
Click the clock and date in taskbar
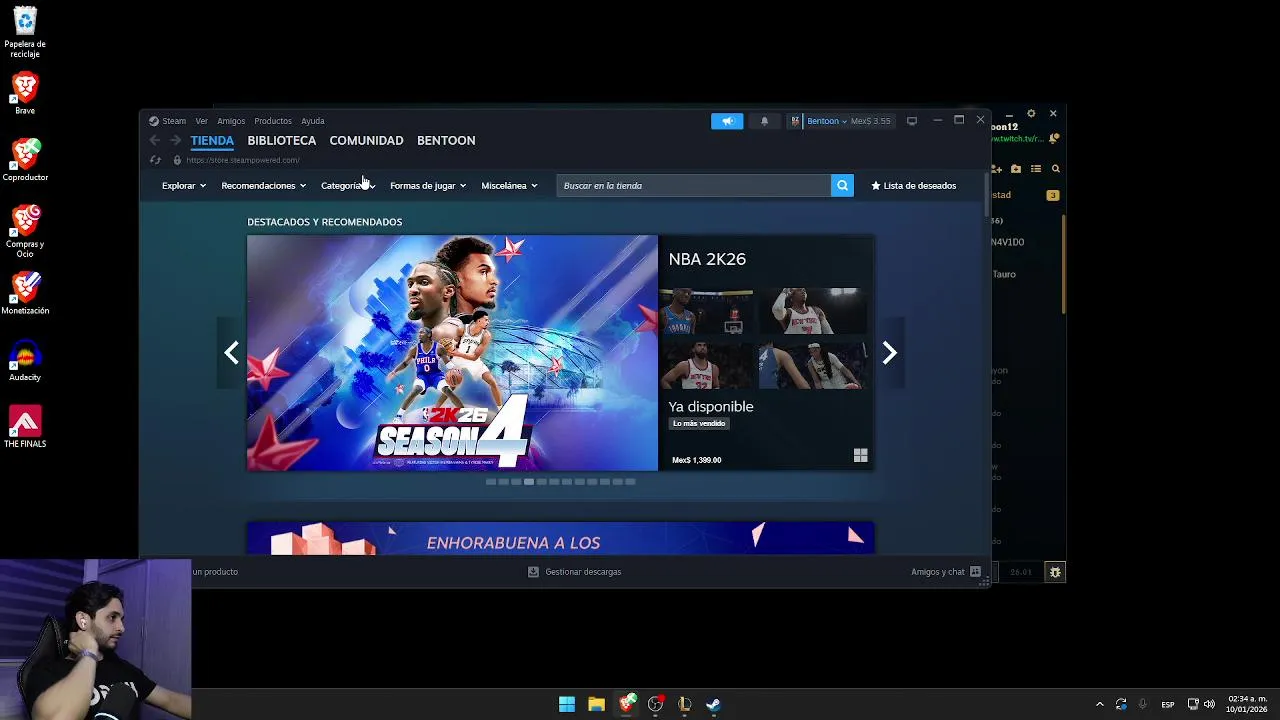click(x=1245, y=704)
